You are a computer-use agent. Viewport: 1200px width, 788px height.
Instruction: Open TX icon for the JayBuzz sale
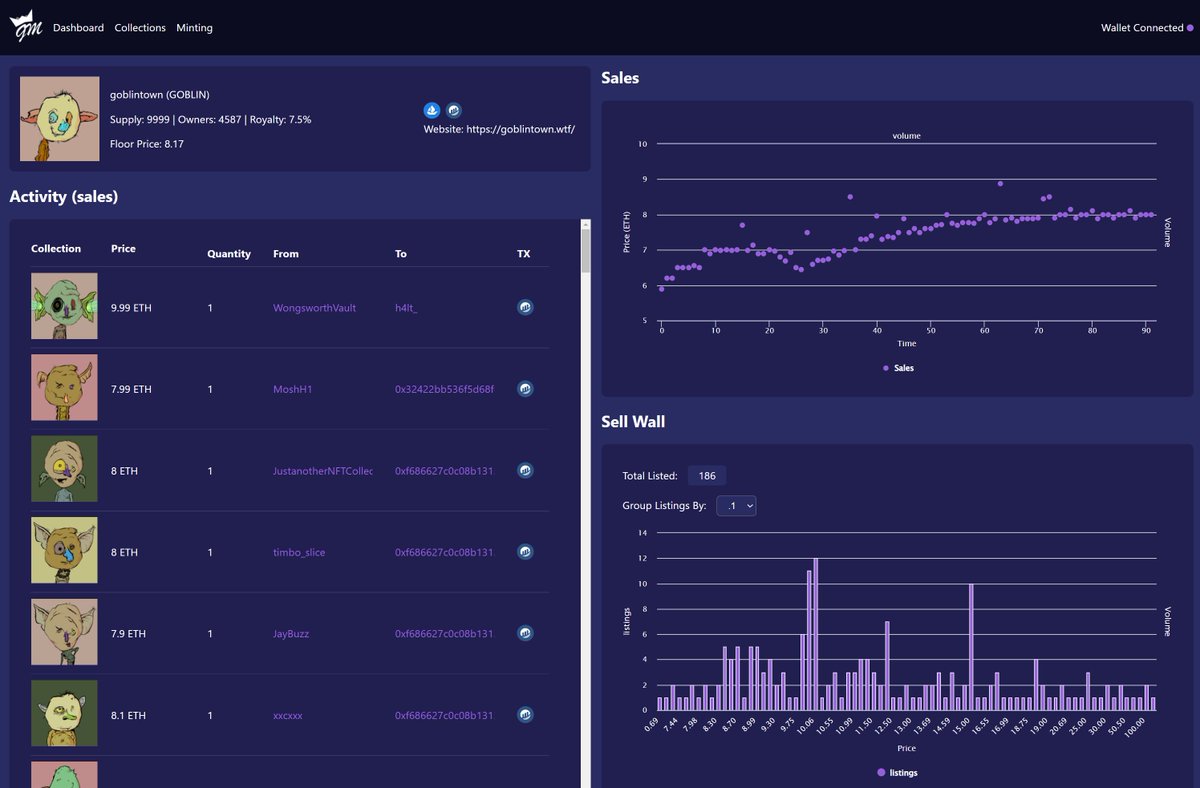pos(525,633)
